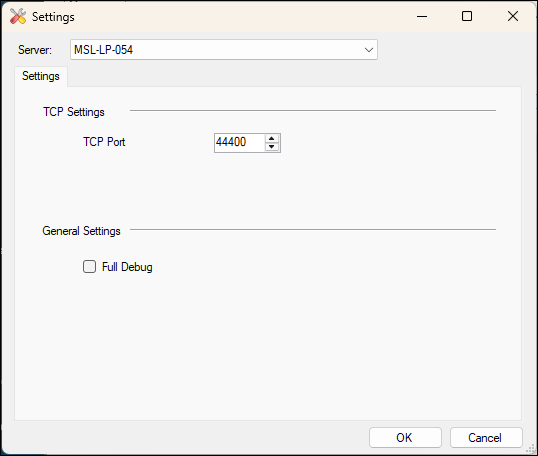The height and width of the screenshot is (456, 538).
Task: Click the TCP Port label
Action: (x=104, y=142)
